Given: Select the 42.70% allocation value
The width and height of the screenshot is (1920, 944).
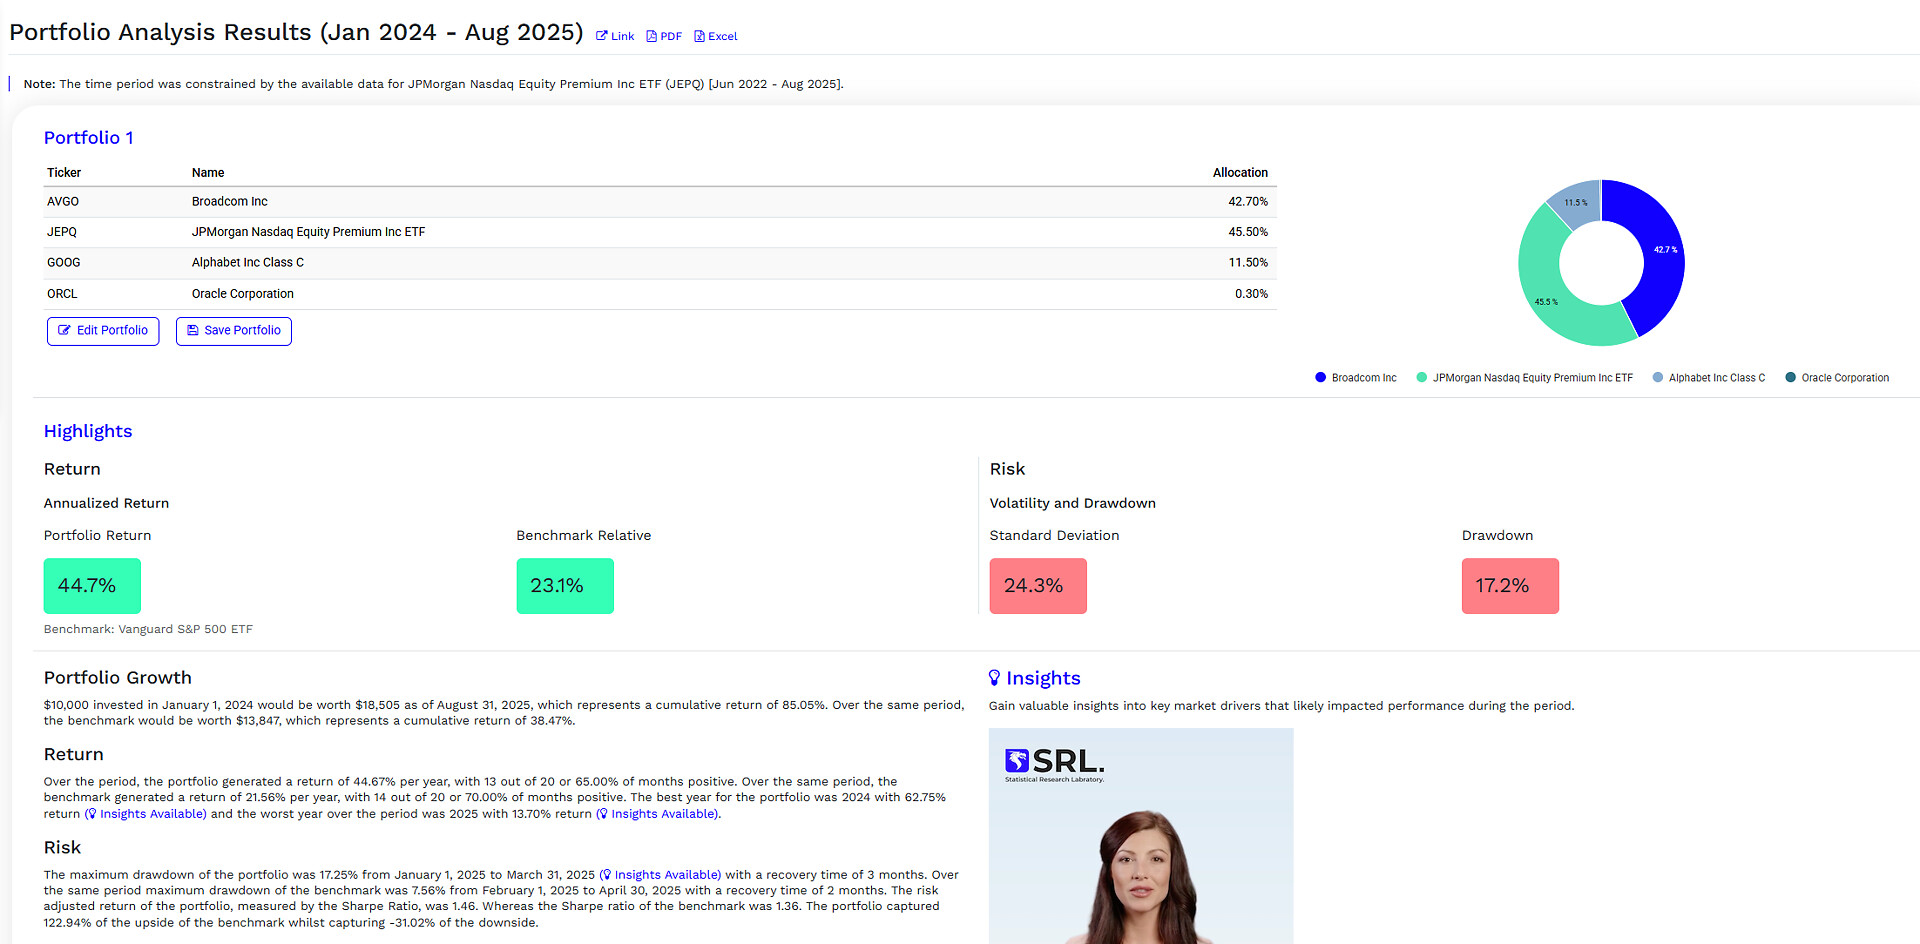Looking at the screenshot, I should click(x=1248, y=202).
